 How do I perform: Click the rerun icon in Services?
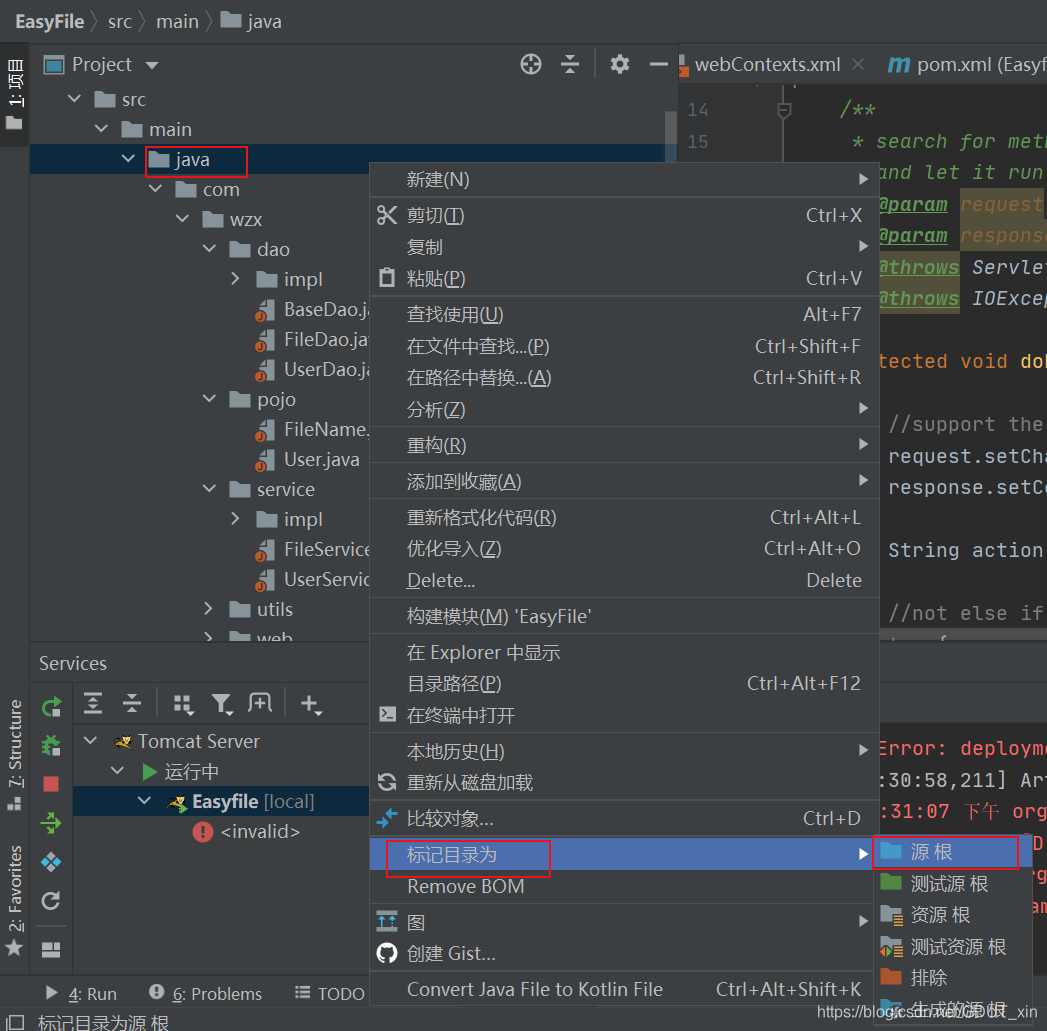[x=51, y=706]
